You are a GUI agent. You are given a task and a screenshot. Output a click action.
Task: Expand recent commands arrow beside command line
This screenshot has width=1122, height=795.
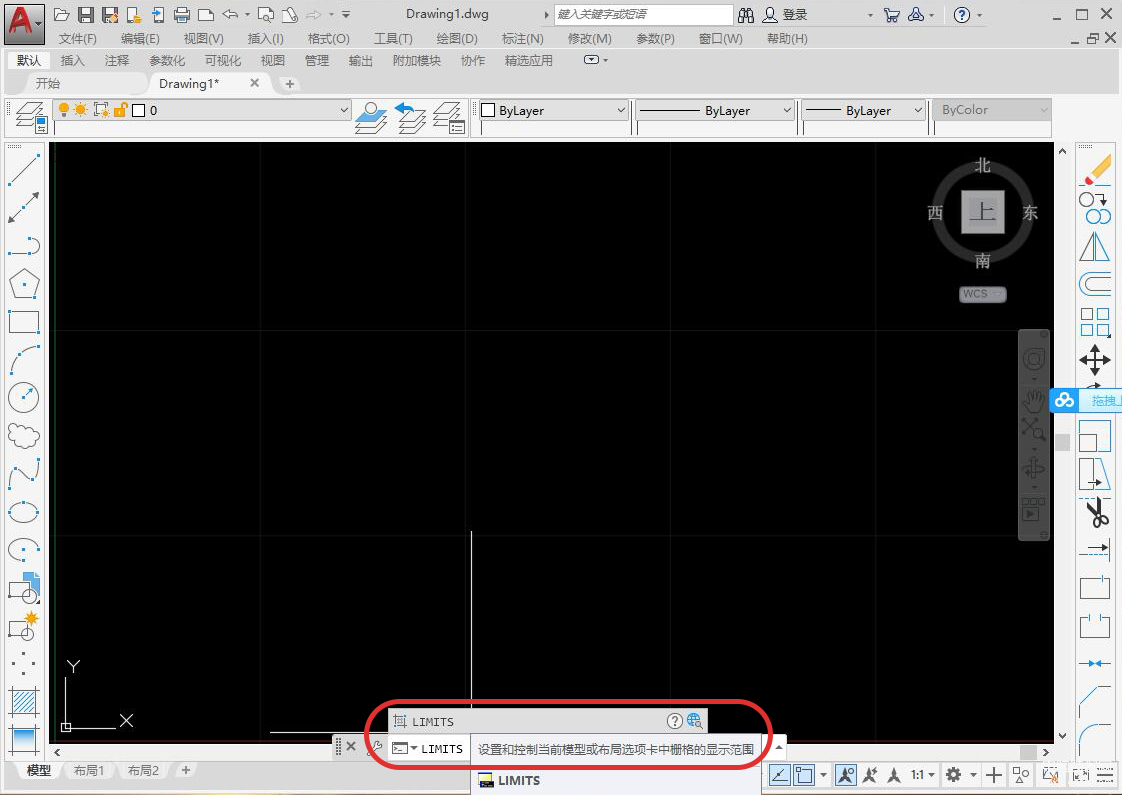point(413,748)
